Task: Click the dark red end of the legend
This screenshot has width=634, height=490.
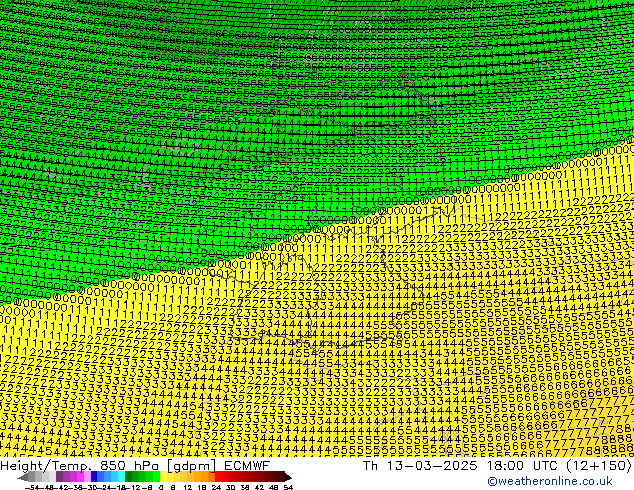Action: point(287,477)
